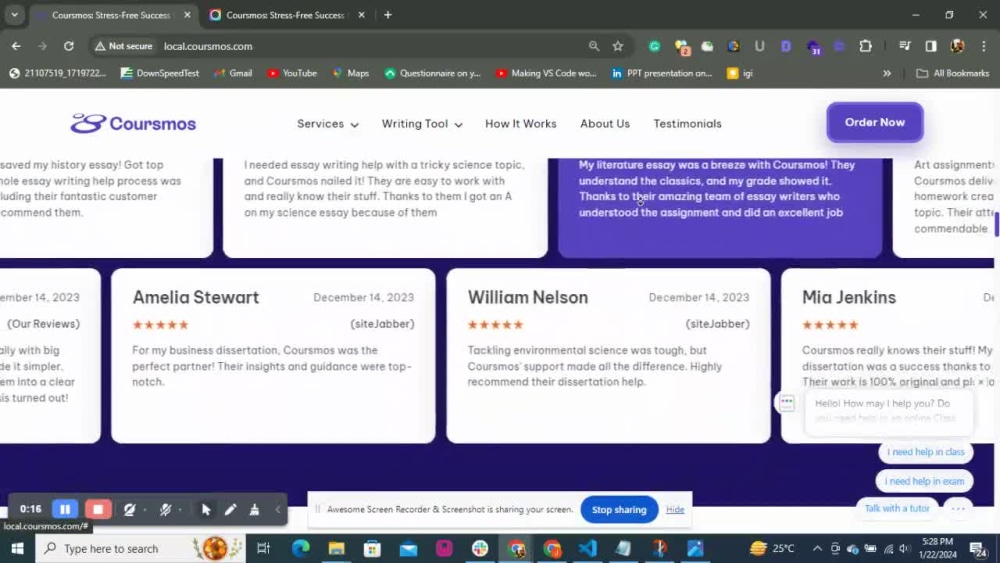Stop the screen recording with the red button
This screenshot has width=1000, height=563.
point(98,509)
